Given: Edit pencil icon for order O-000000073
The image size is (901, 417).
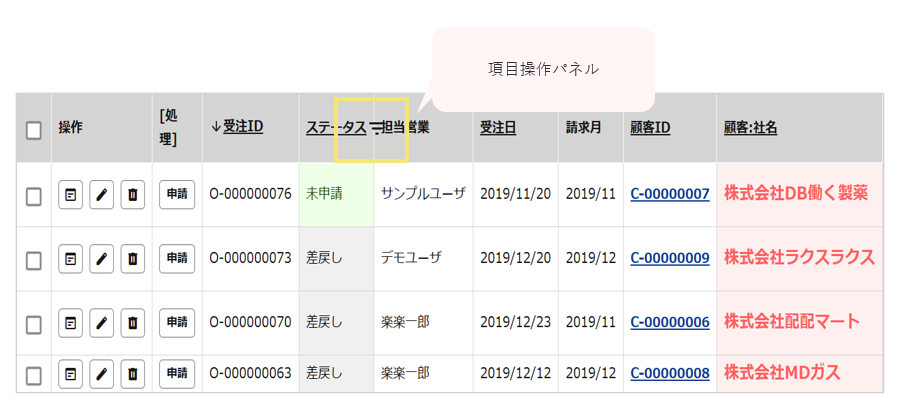Looking at the screenshot, I should [x=102, y=259].
